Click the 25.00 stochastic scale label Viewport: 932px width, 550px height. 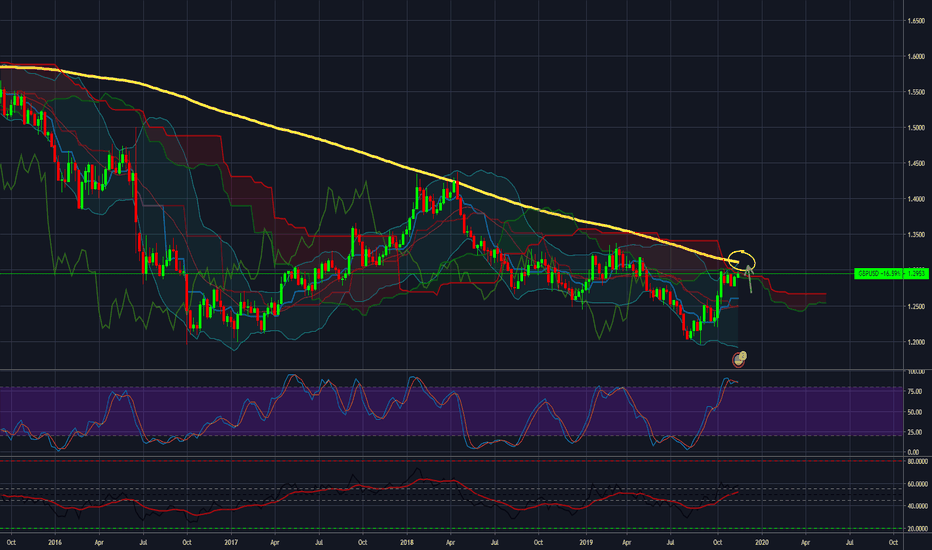point(913,433)
